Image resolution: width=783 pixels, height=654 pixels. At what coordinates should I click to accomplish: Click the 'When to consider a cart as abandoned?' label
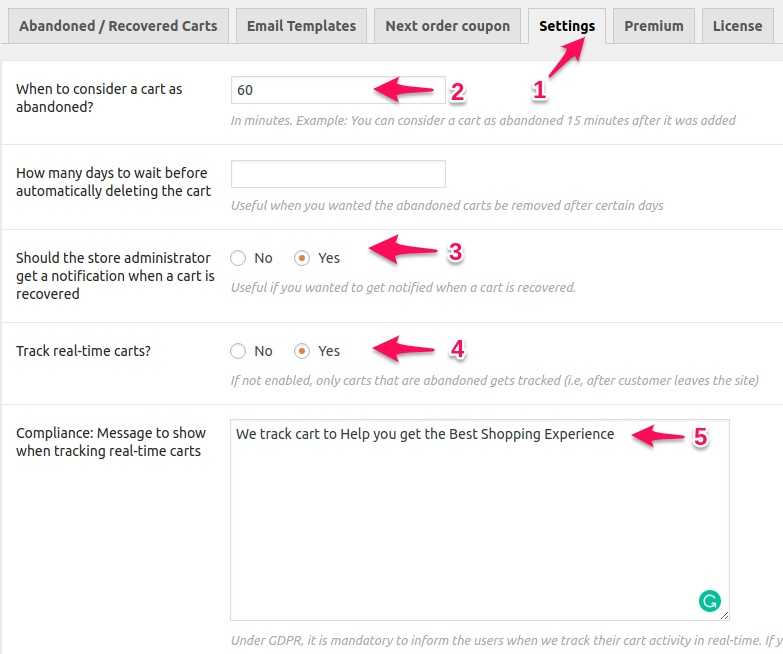(x=99, y=98)
